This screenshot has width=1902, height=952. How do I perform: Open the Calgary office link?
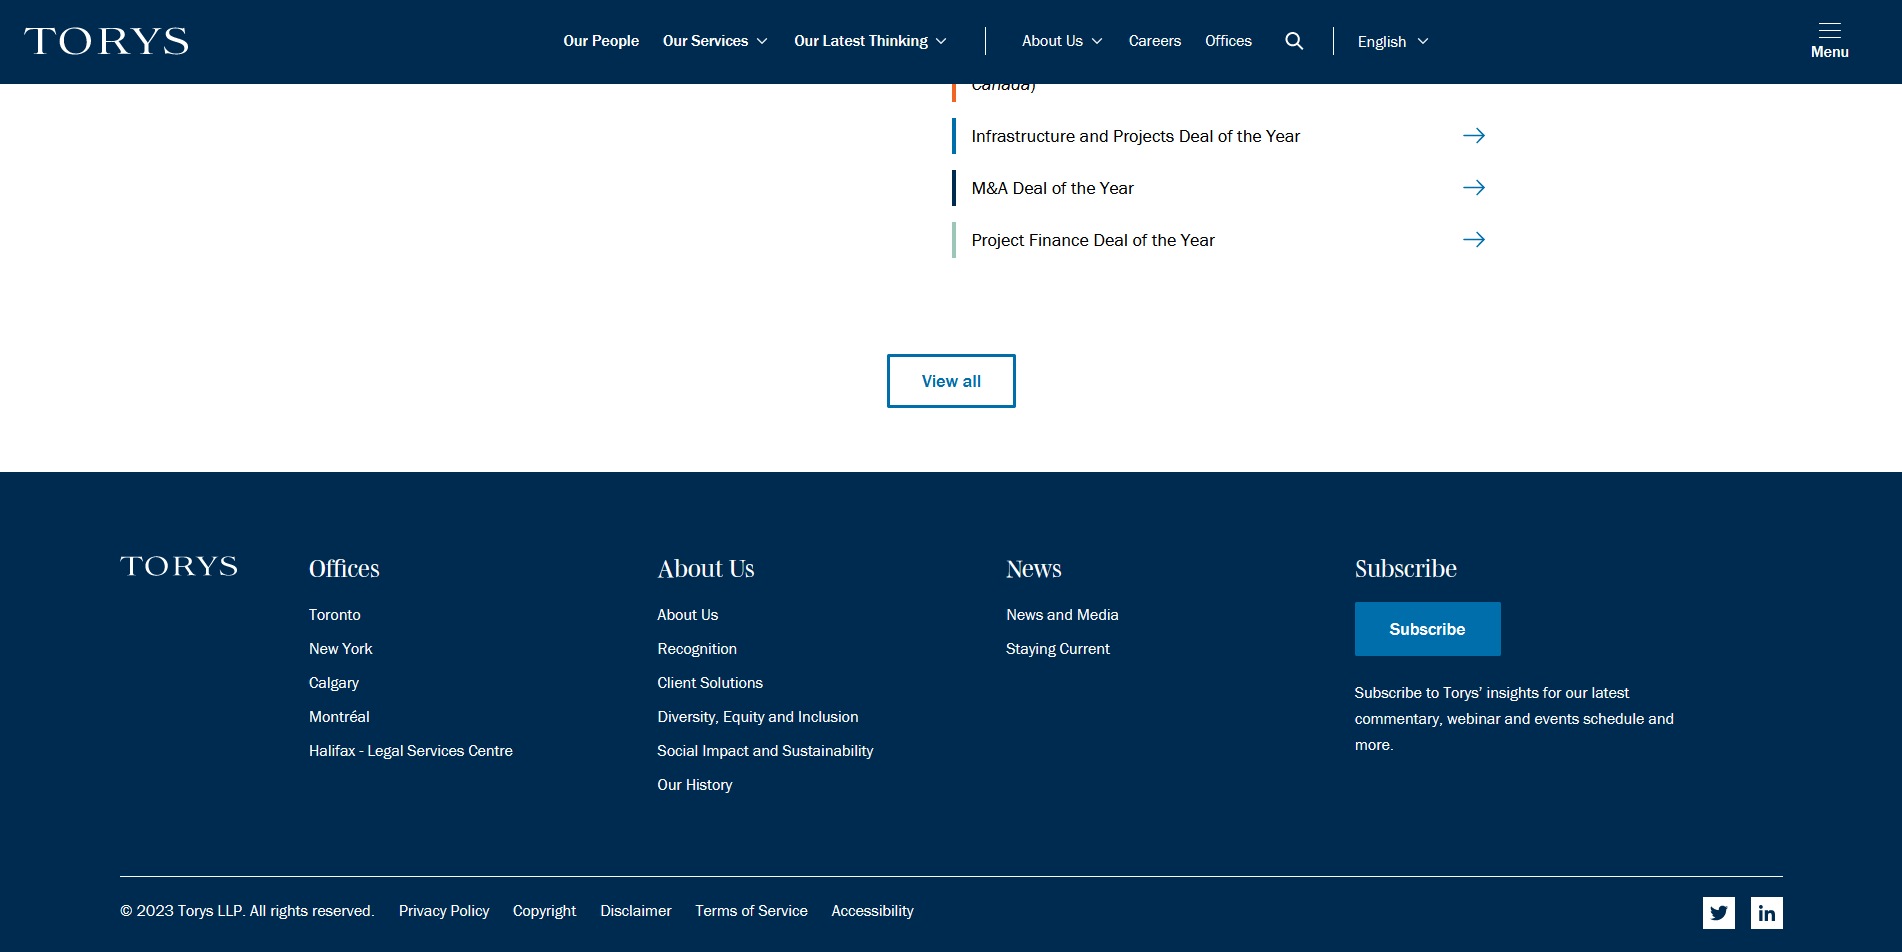334,683
